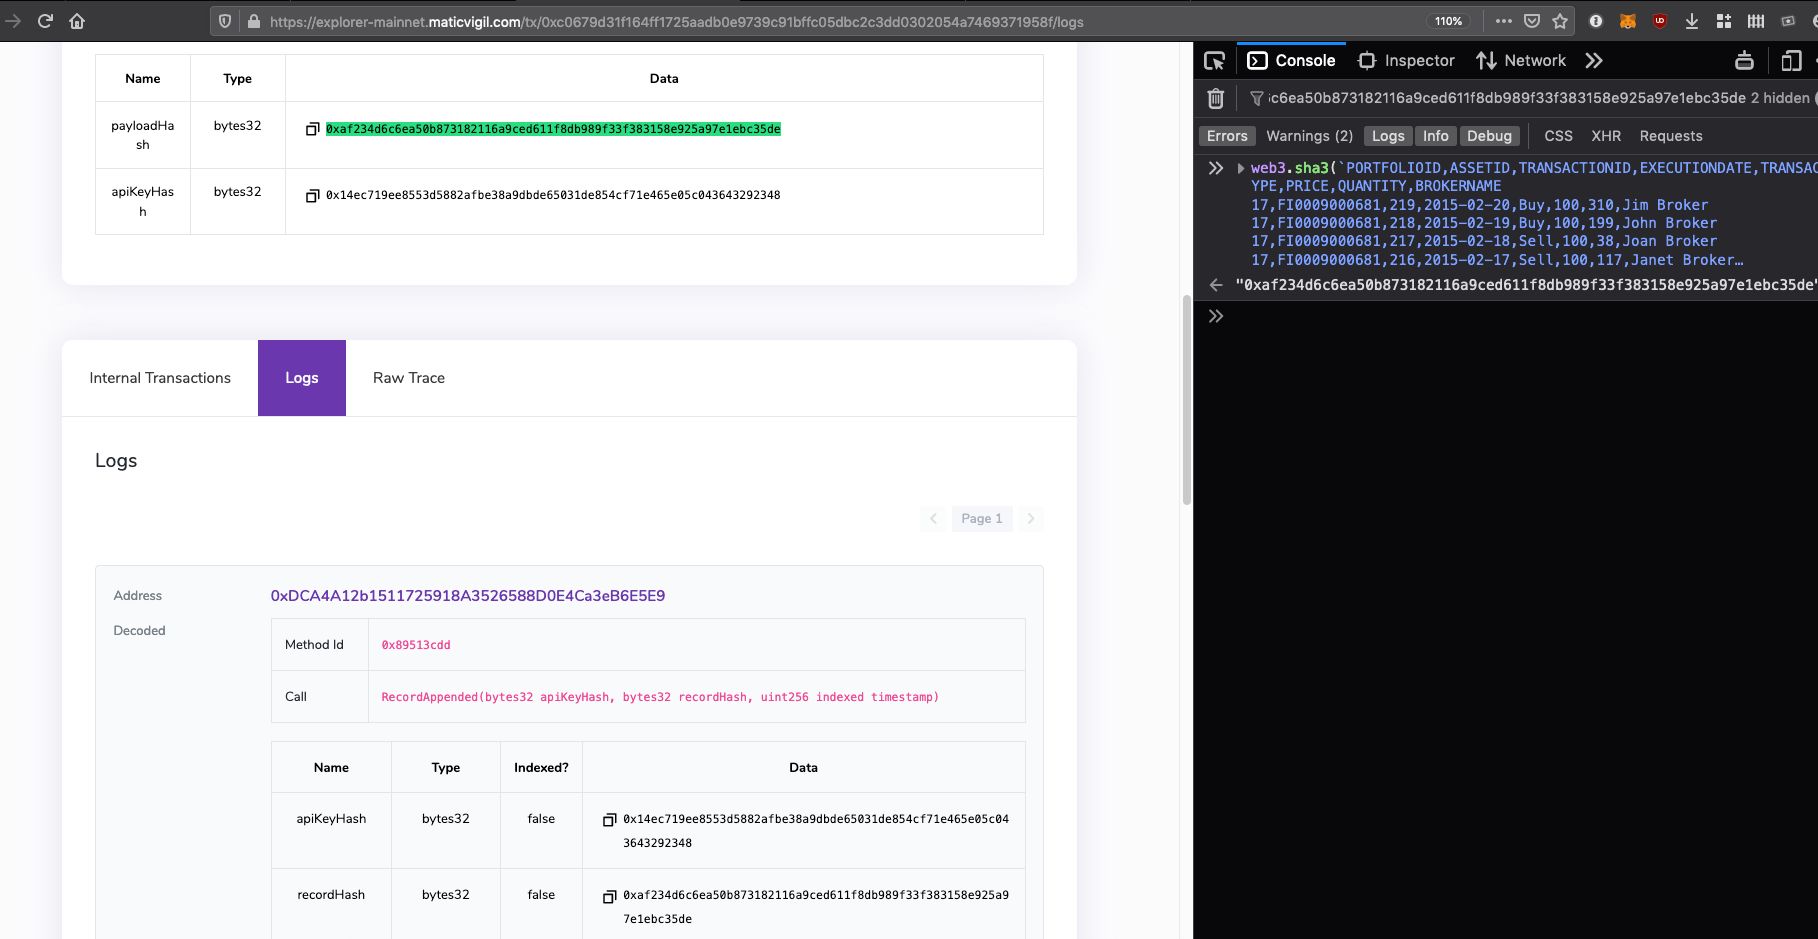1818x939 pixels.
Task: Open the Internal Transactions tab
Action: (x=160, y=378)
